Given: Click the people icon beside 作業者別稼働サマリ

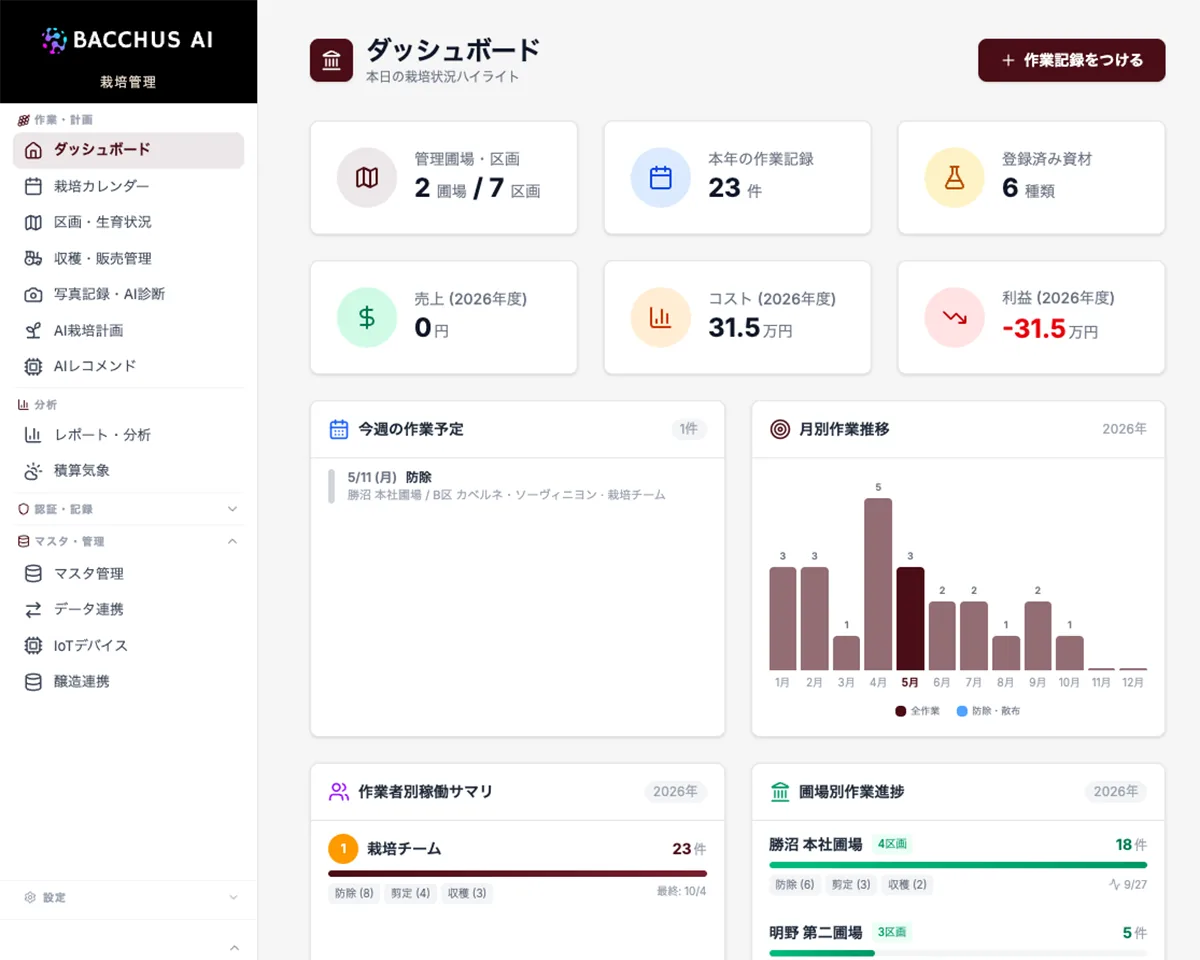Looking at the screenshot, I should 339,792.
